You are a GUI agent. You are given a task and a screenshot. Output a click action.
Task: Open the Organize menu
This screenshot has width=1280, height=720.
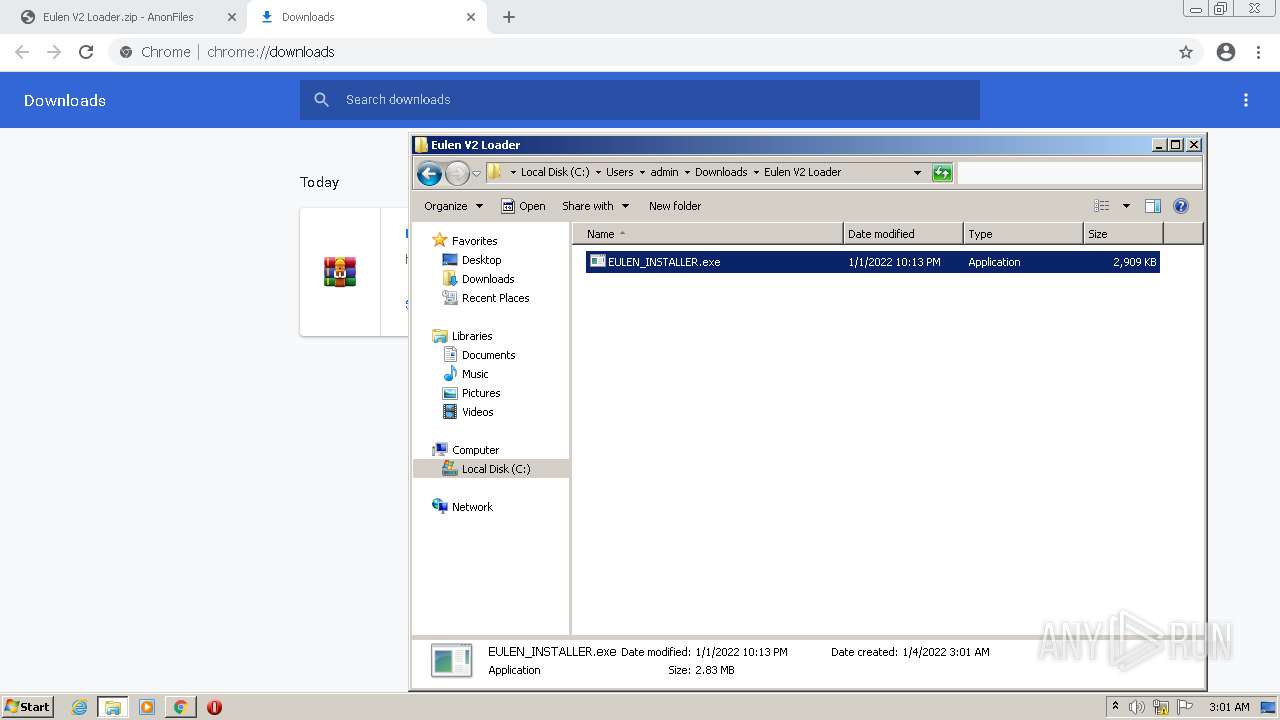(453, 206)
